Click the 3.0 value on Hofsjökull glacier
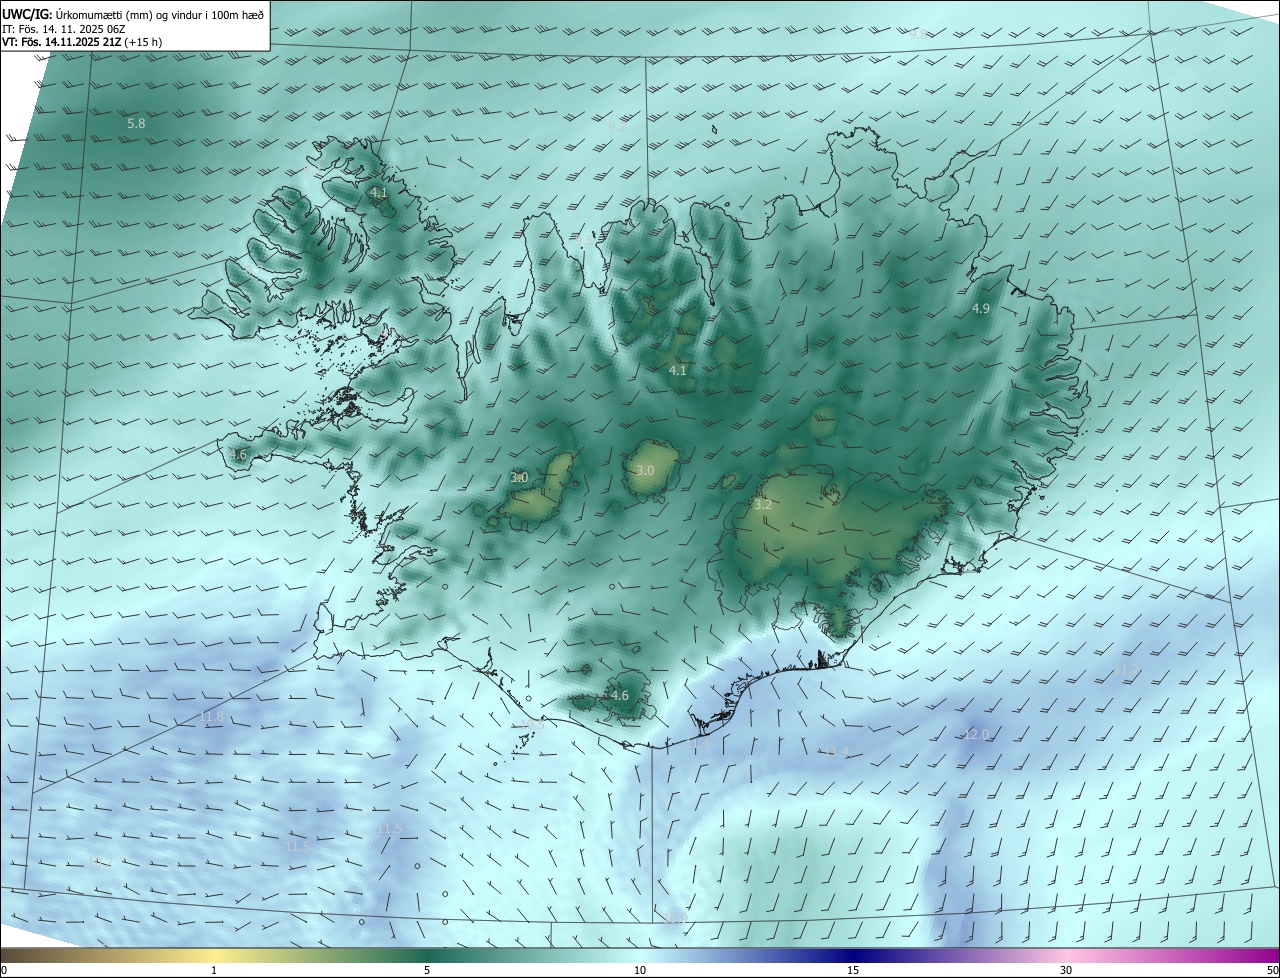Viewport: 1280px width, 978px height. [645, 470]
